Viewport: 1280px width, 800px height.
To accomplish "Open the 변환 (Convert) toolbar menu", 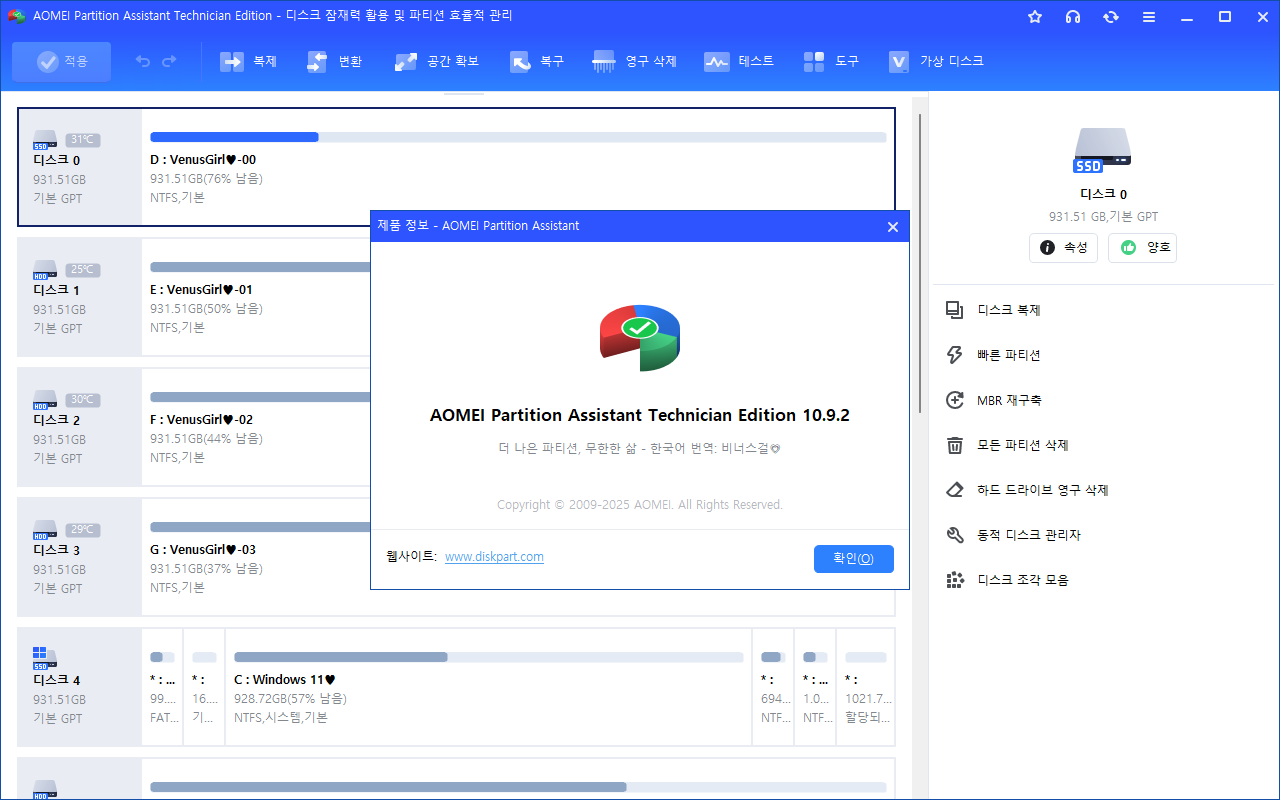I will [334, 62].
